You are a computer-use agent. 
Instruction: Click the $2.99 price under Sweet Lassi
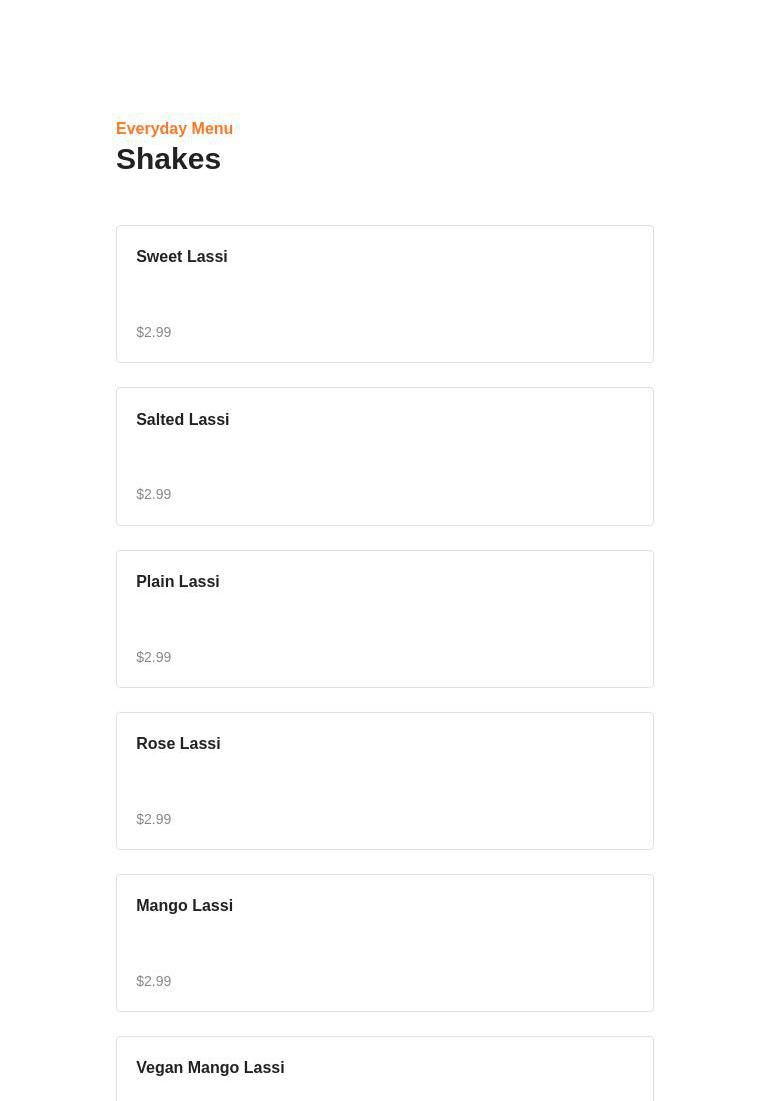154,332
